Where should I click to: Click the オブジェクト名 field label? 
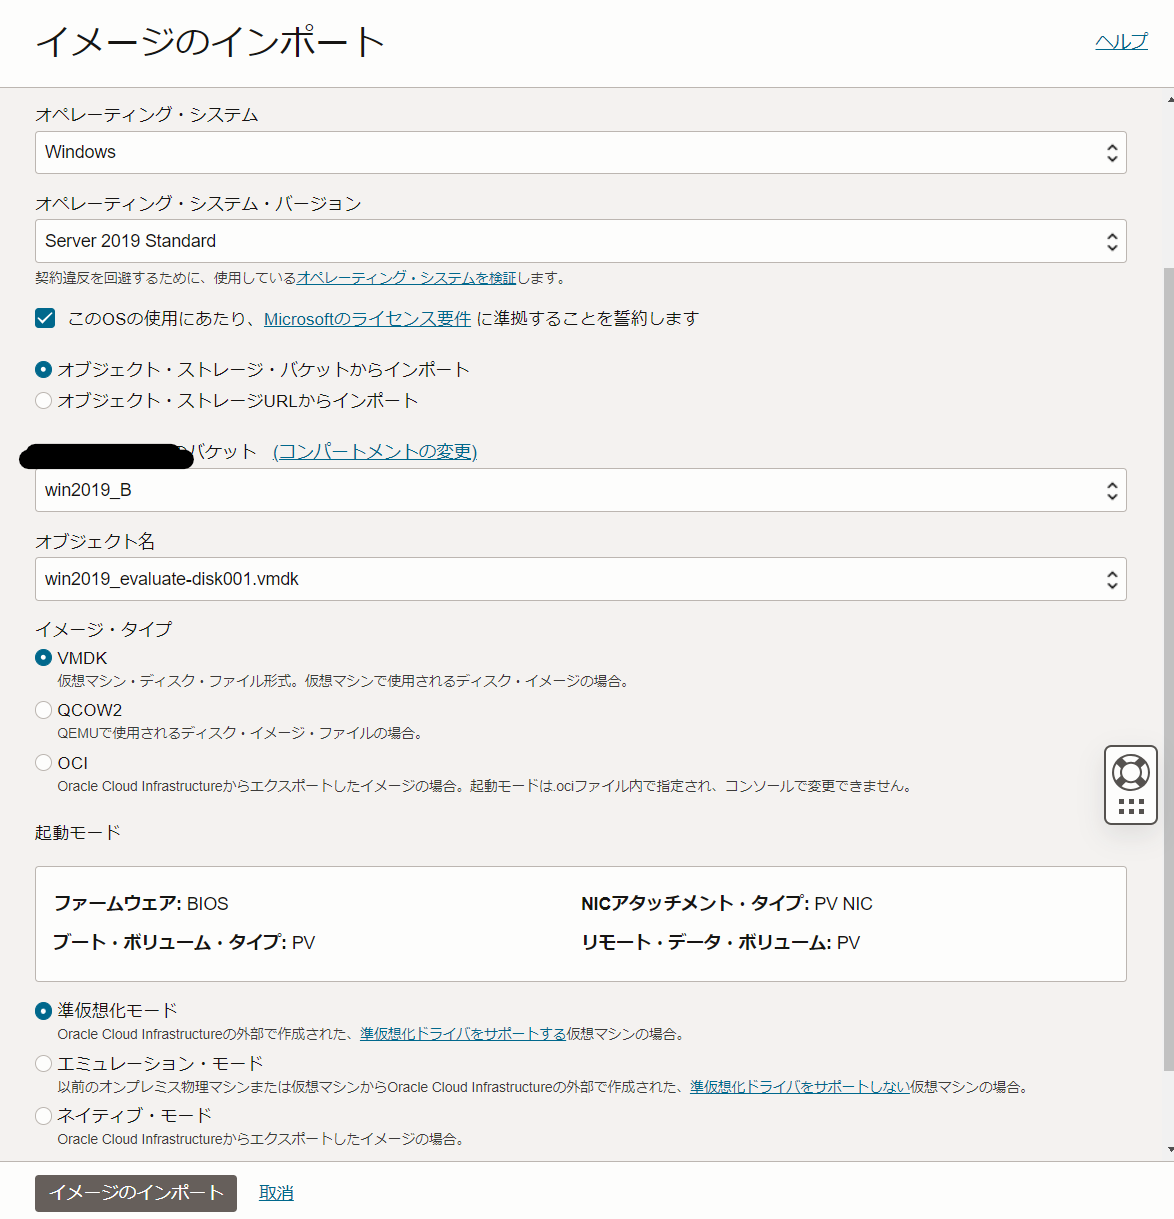95,541
